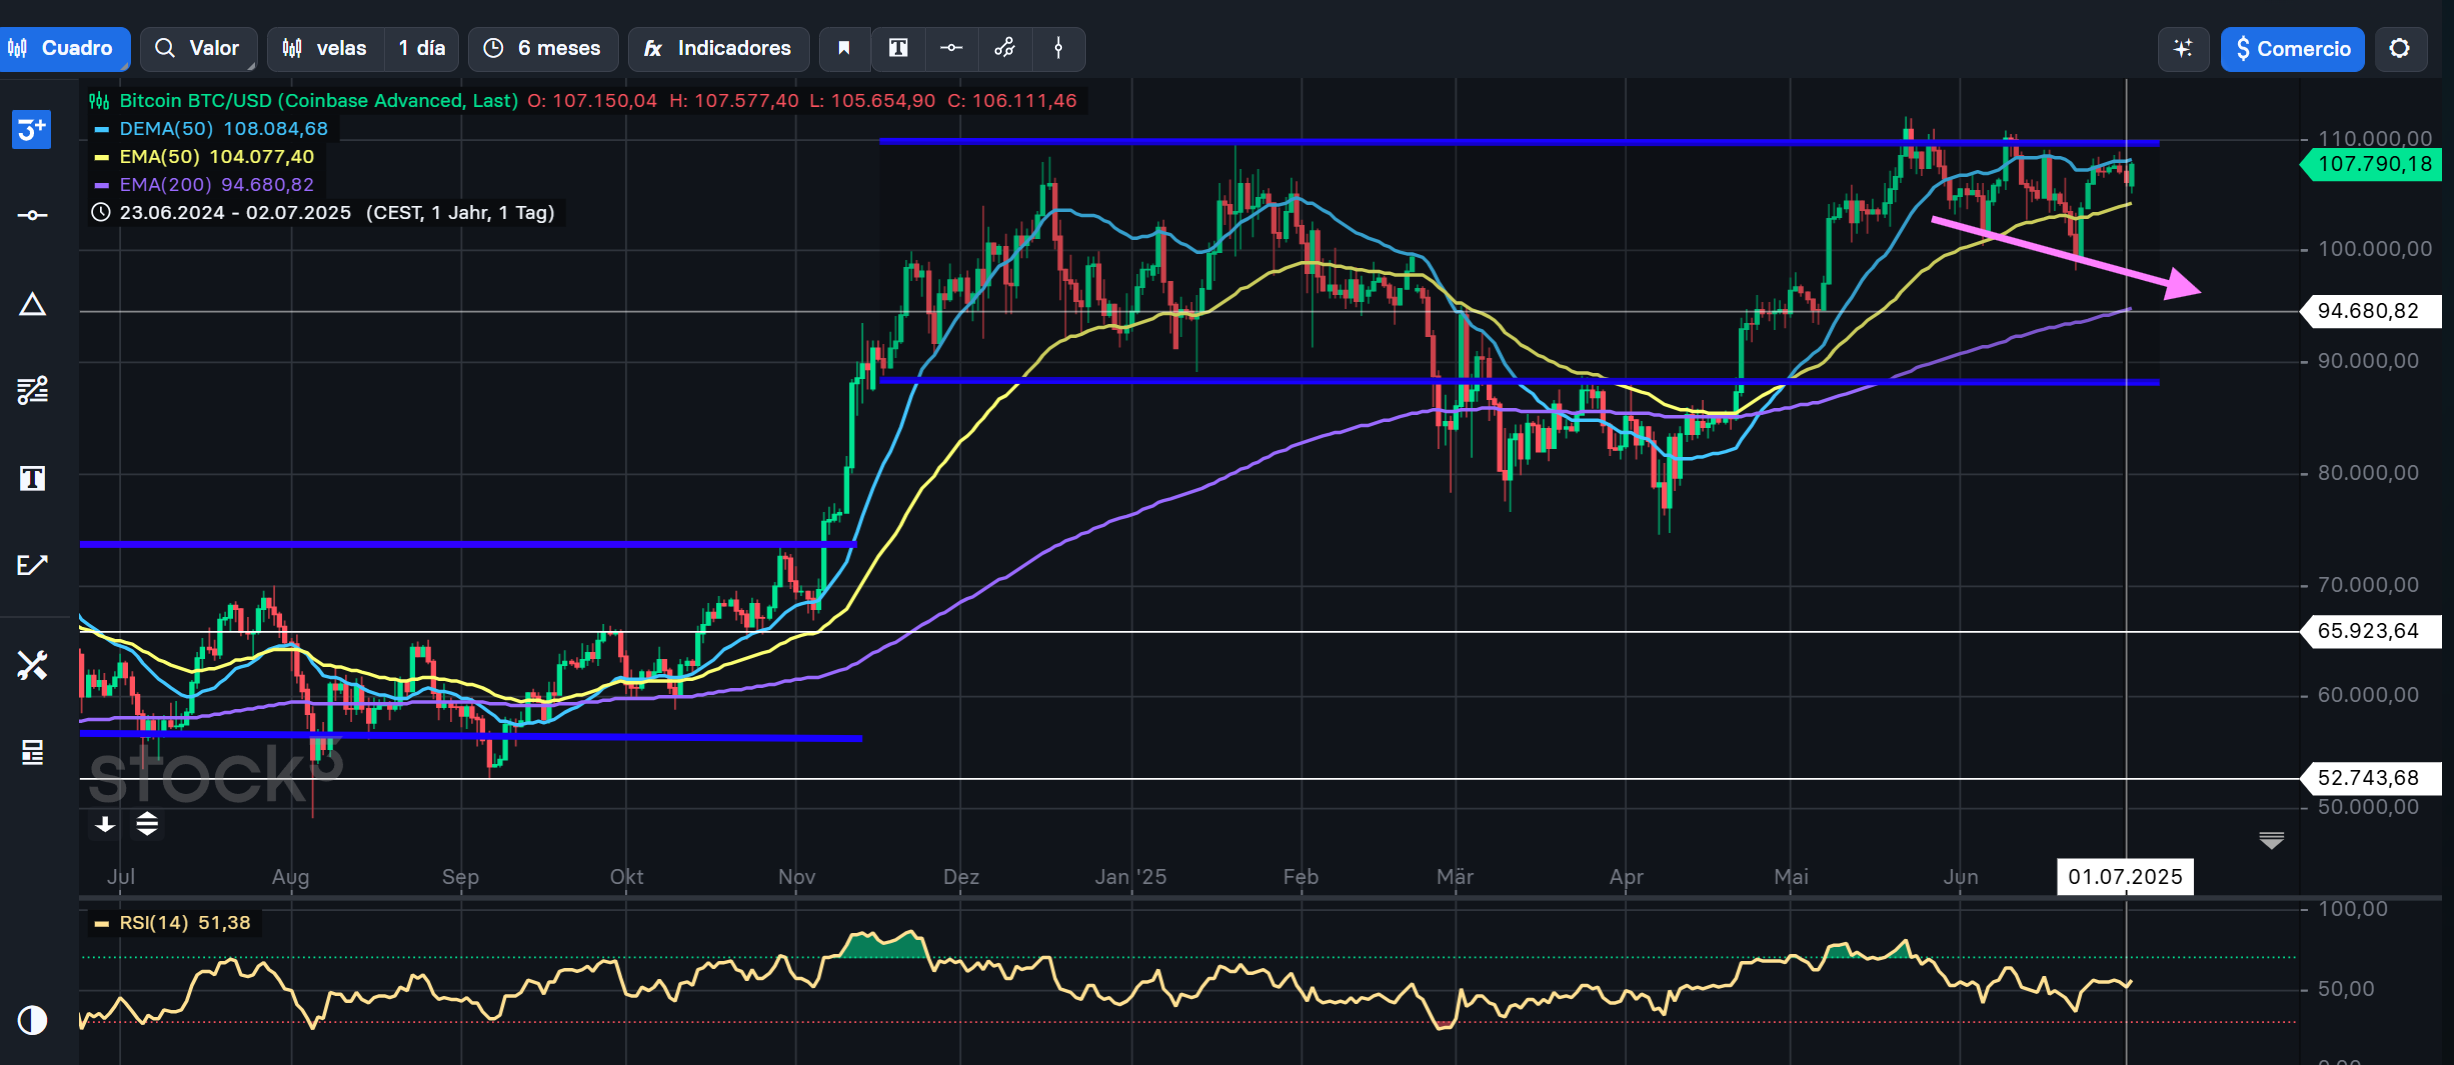Click the 01.07.2025 date marker on time axis
The height and width of the screenshot is (1065, 2454).
[2124, 877]
